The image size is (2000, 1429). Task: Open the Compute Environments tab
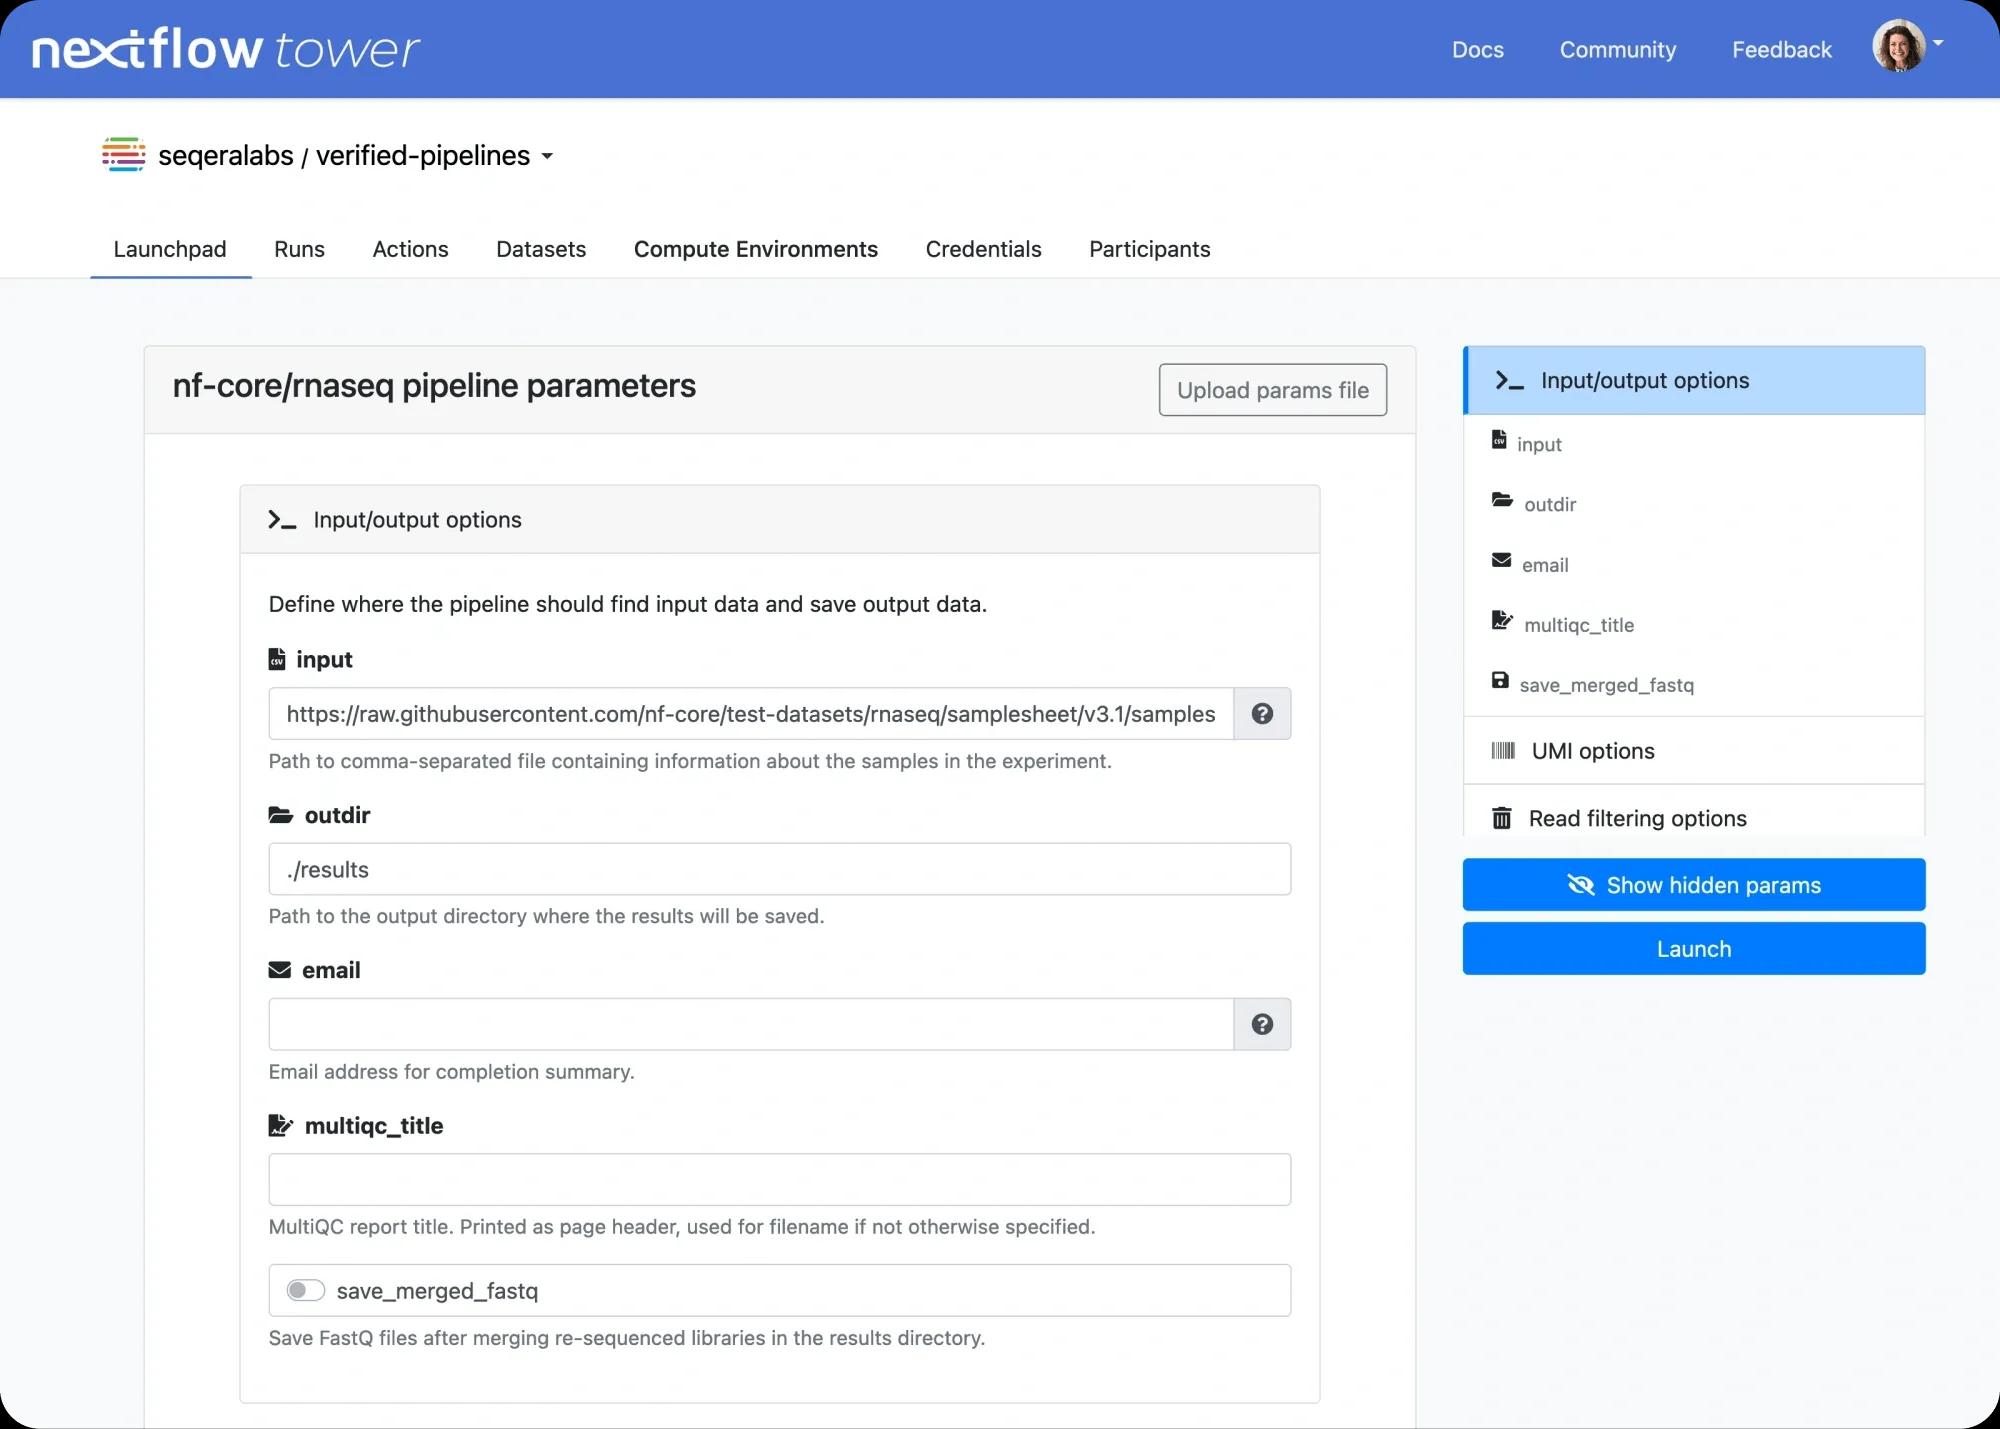pos(755,249)
